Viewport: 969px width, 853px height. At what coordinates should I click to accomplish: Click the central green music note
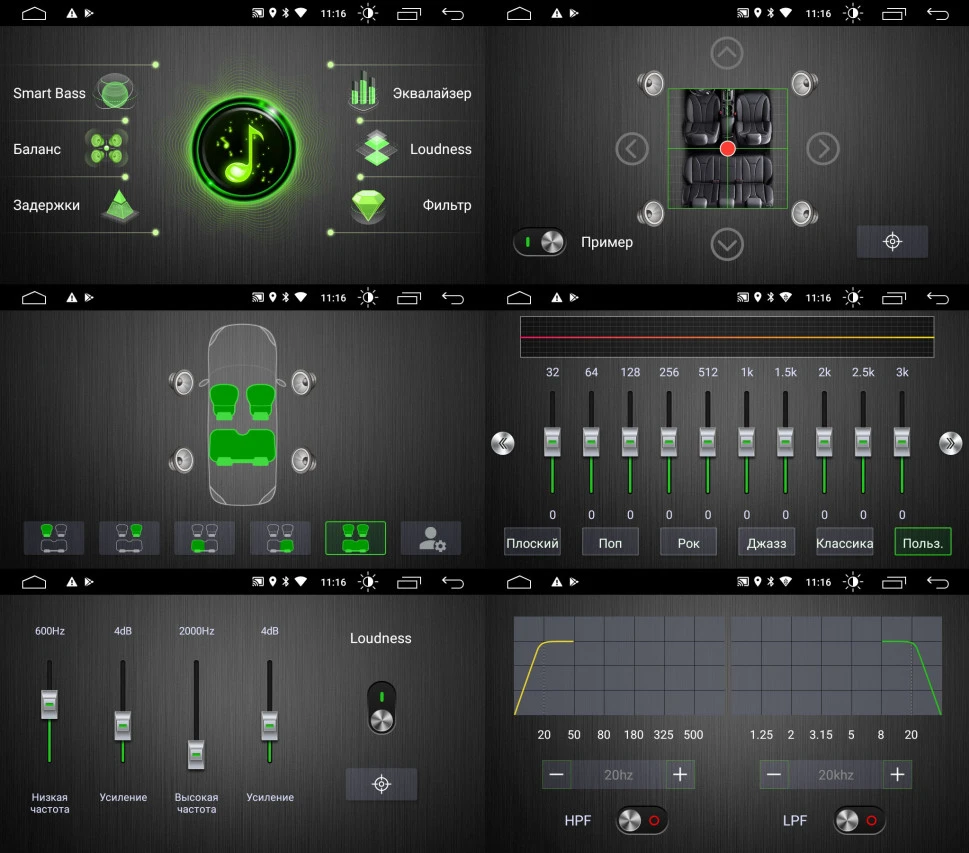[243, 149]
